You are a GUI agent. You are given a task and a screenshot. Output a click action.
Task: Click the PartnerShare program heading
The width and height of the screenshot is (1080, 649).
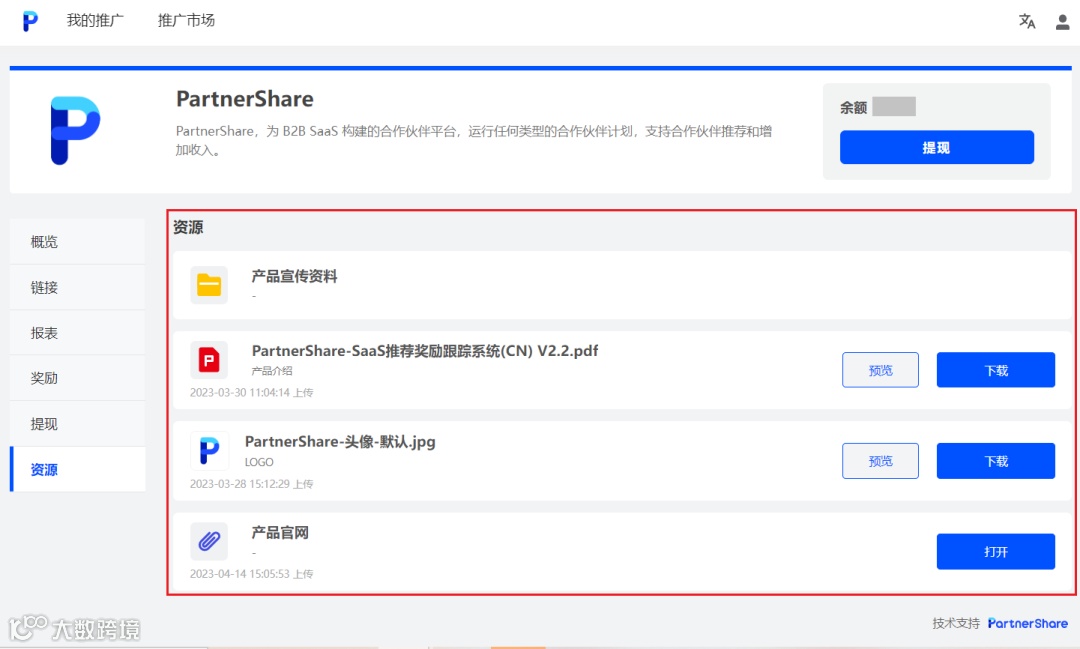point(245,99)
